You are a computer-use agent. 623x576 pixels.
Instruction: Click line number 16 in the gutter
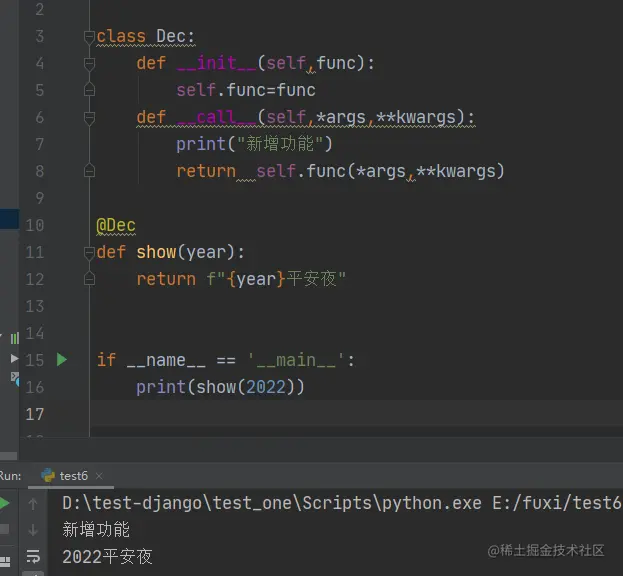(x=35, y=387)
